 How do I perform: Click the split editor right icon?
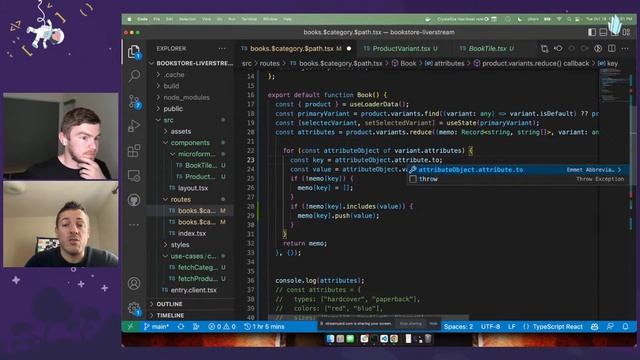click(x=611, y=49)
